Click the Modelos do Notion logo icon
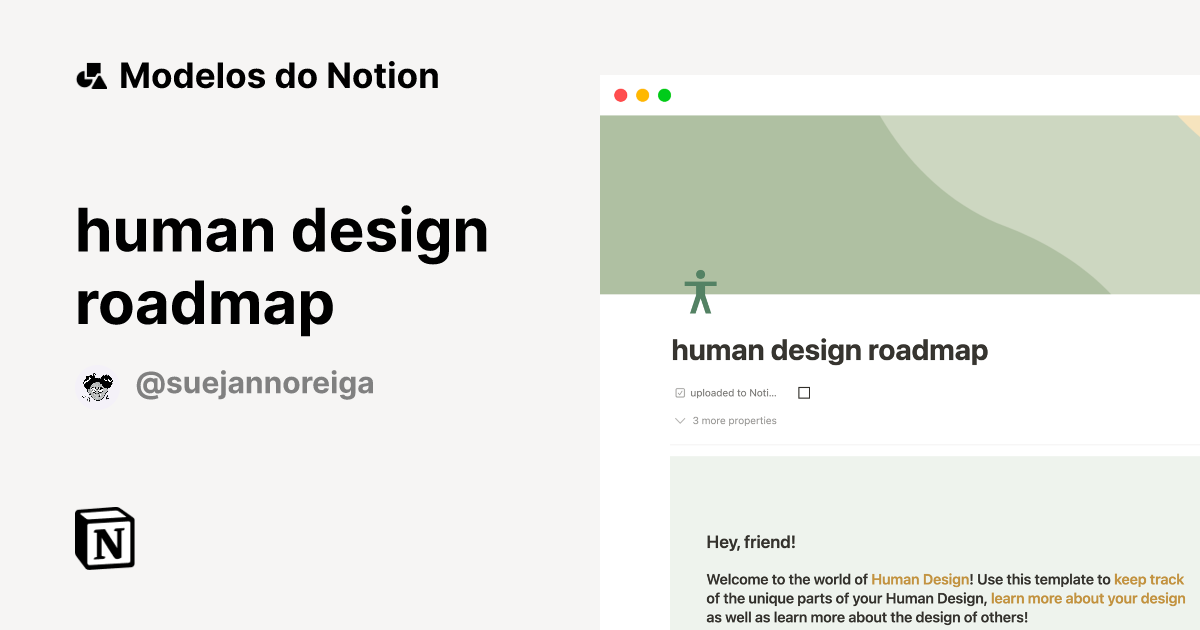Image resolution: width=1200 pixels, height=630 pixels. [91, 75]
